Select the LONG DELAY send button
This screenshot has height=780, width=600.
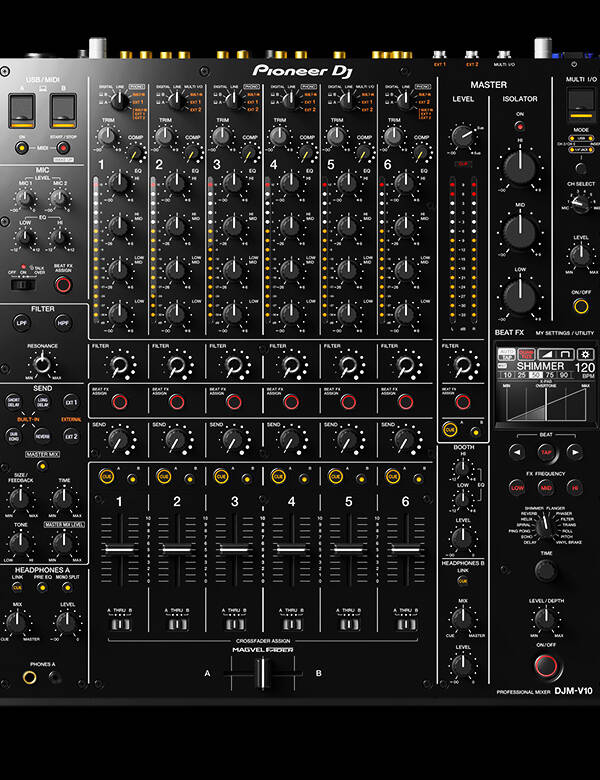pos(42,402)
